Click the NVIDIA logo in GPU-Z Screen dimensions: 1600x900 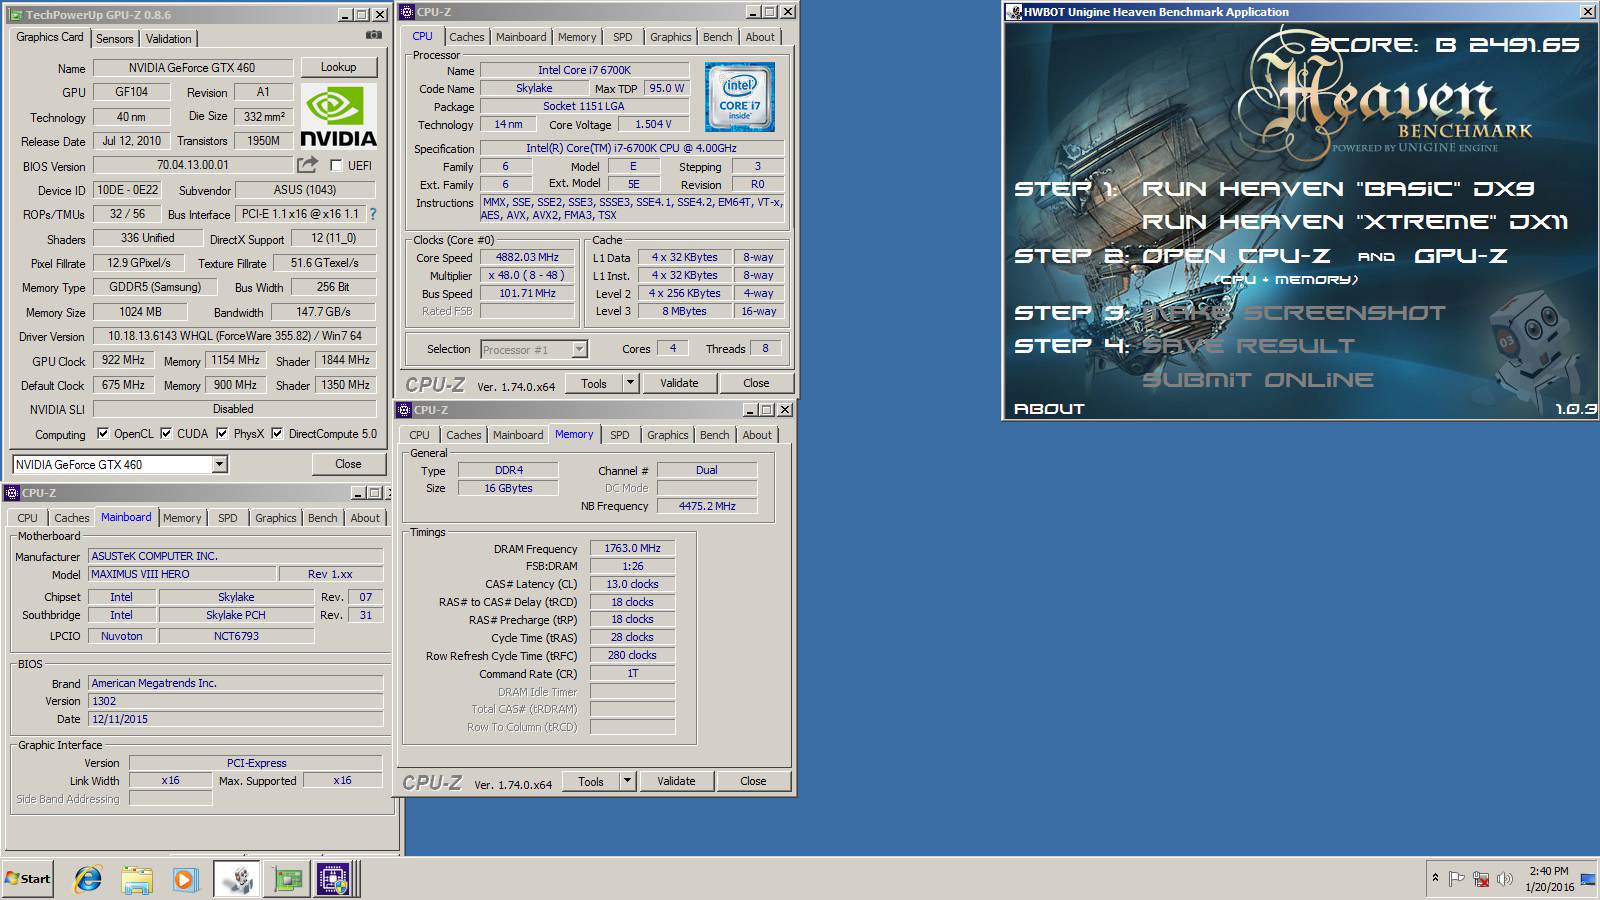[x=338, y=117]
